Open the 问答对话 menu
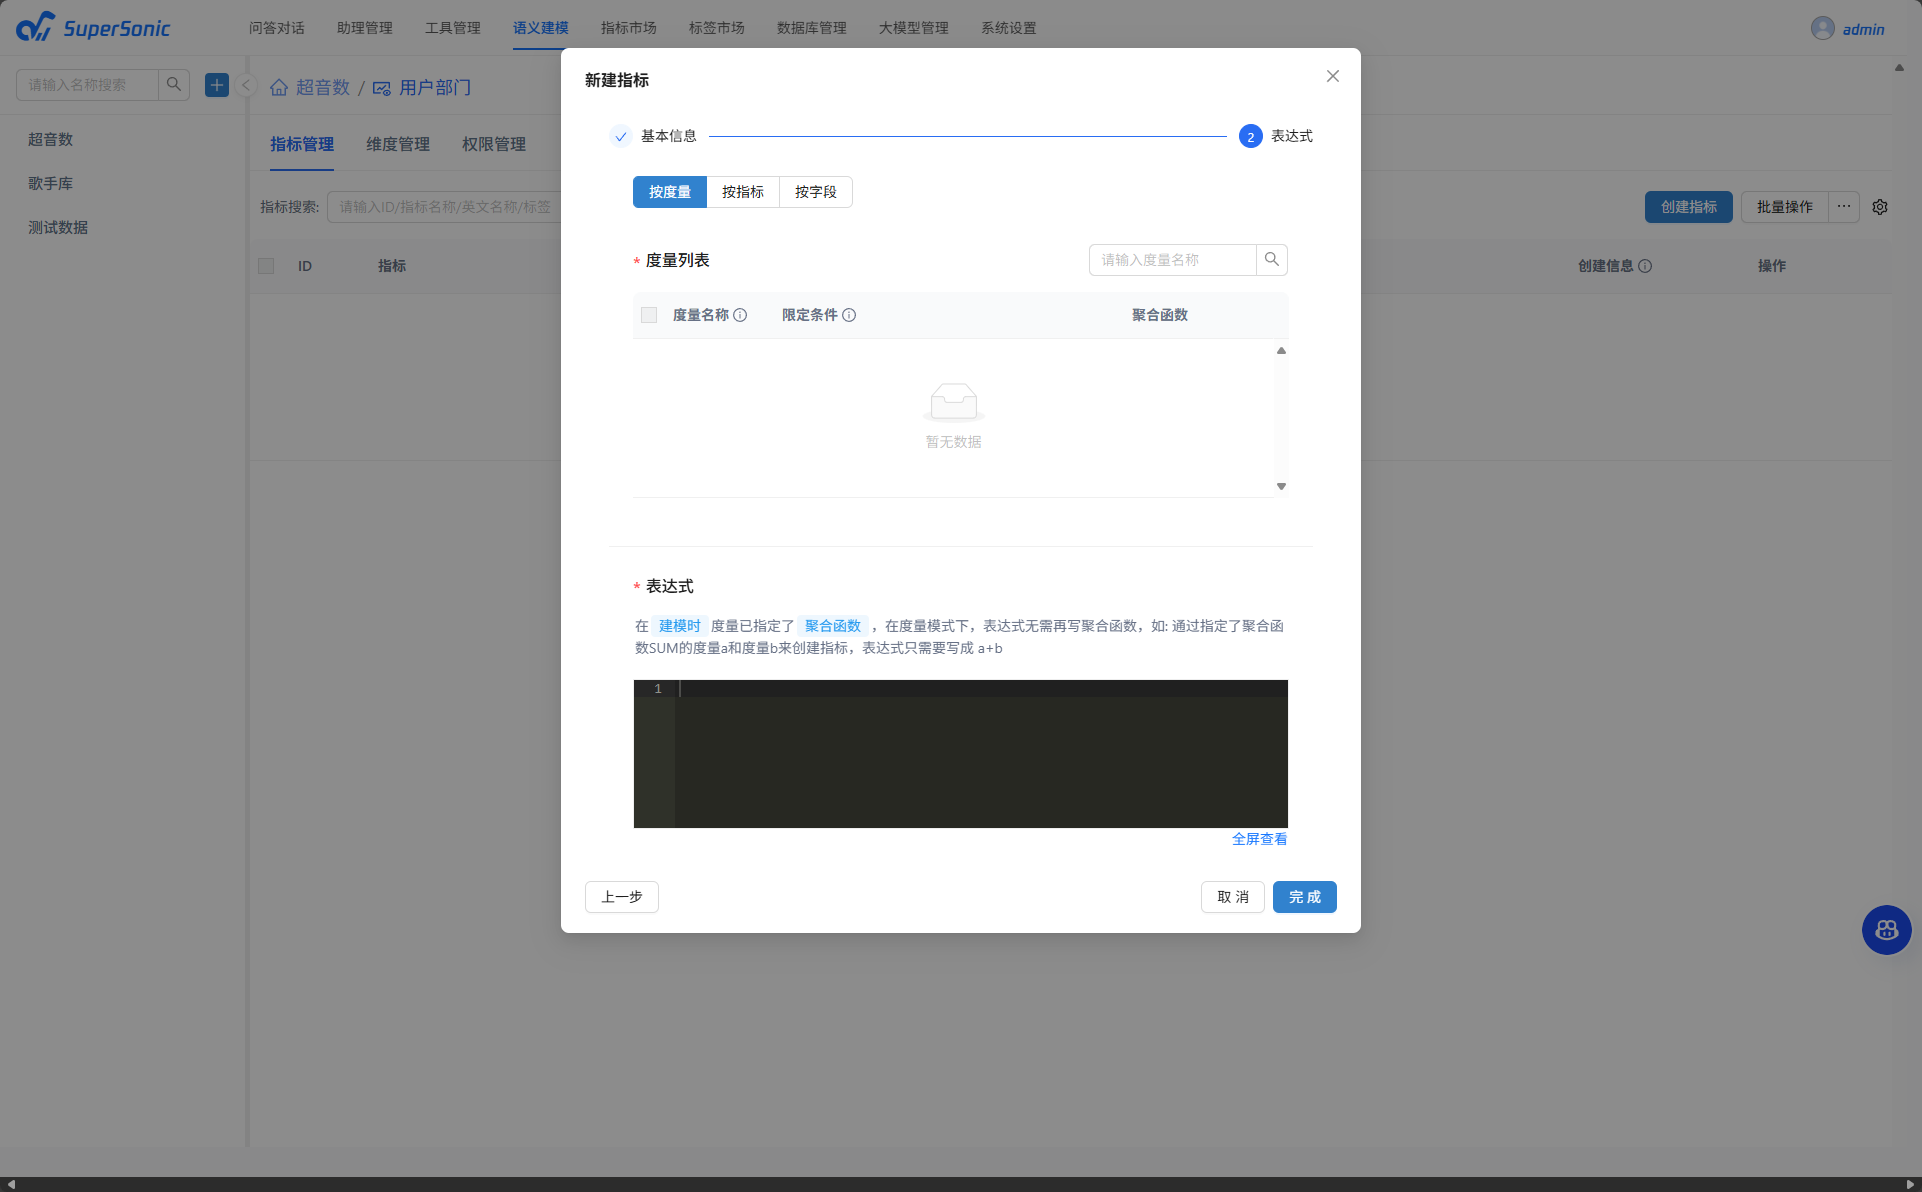 click(277, 28)
